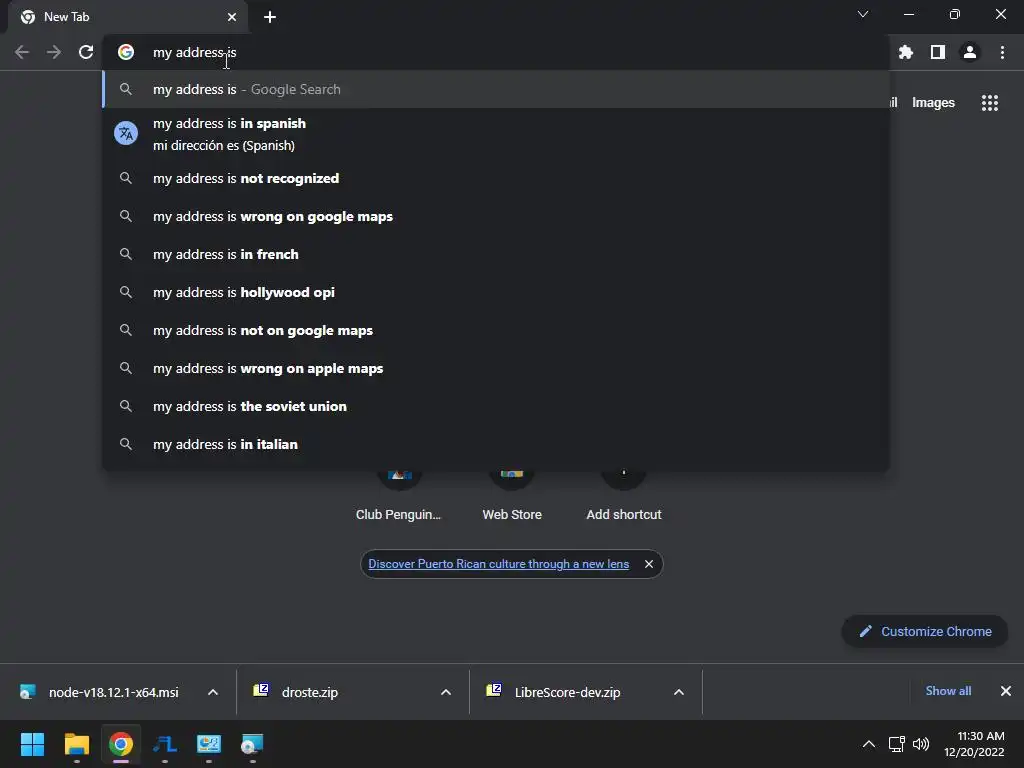
Task: Open the Control Panel taskbar icon
Action: [x=209, y=744]
